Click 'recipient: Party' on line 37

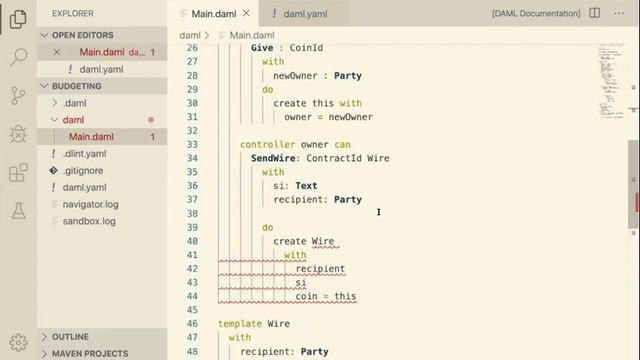317,200
